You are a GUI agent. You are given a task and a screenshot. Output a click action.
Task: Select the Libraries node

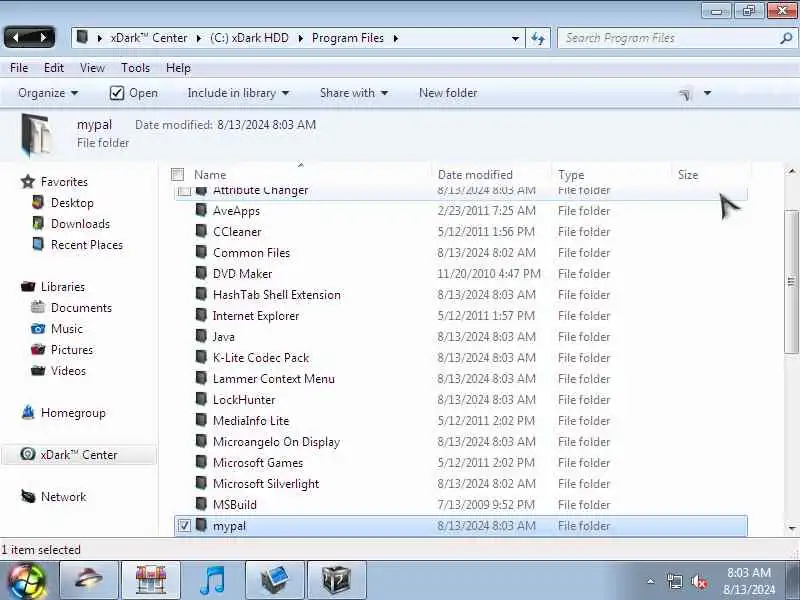click(x=63, y=287)
